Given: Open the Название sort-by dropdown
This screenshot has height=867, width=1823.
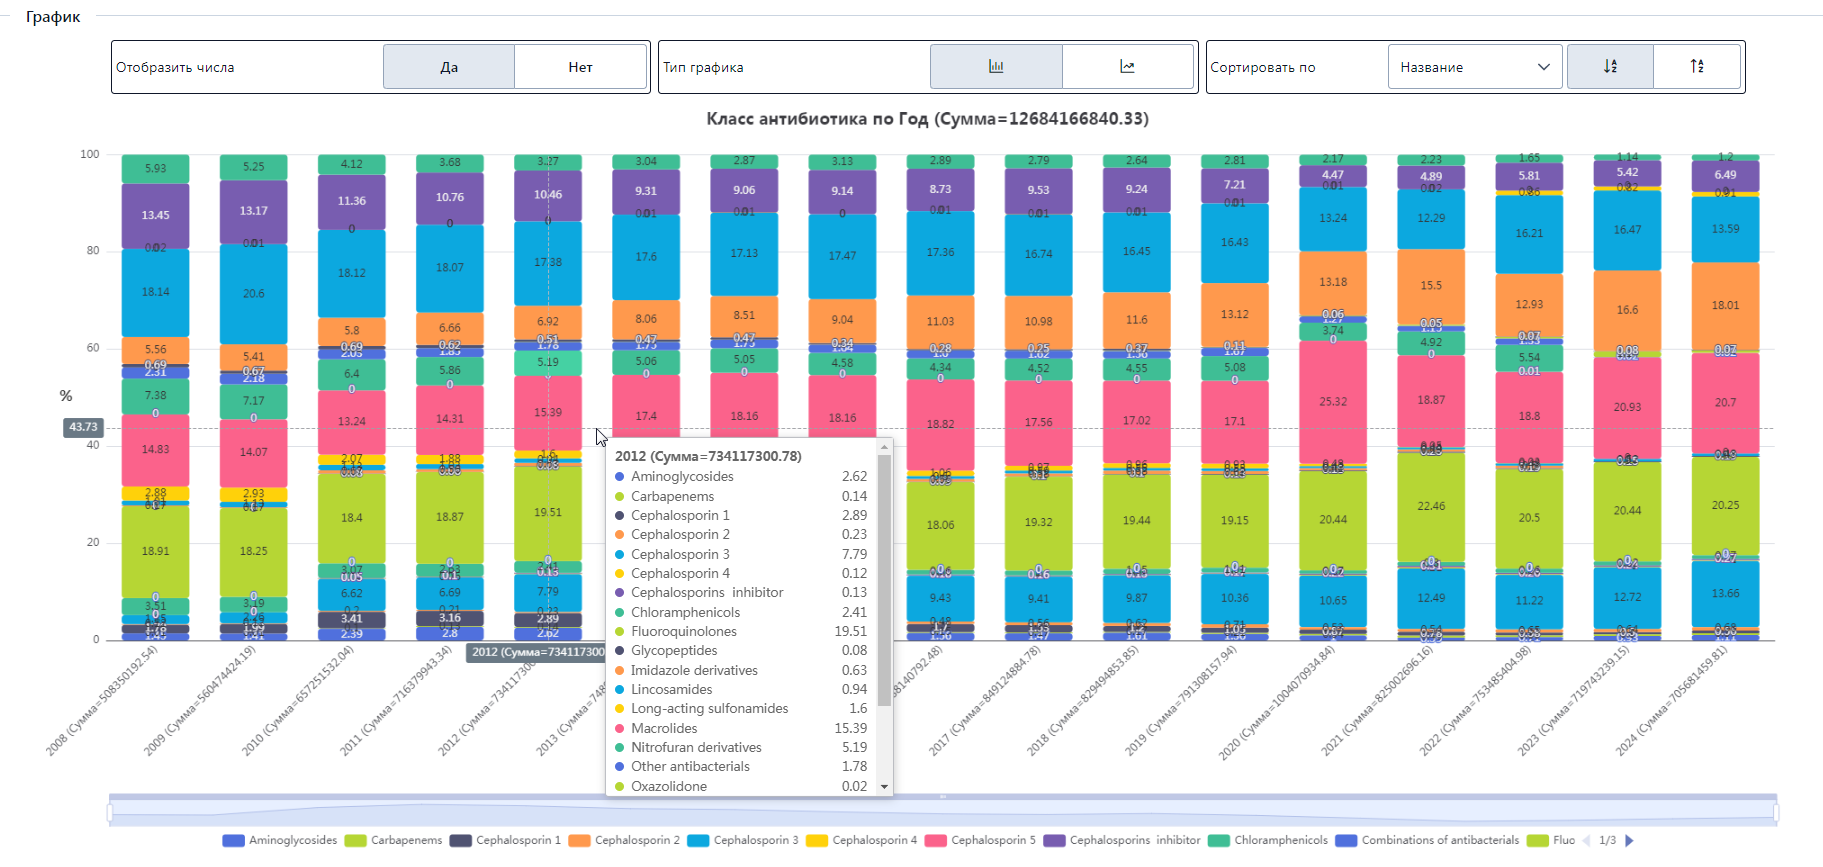Looking at the screenshot, I should (x=1474, y=67).
